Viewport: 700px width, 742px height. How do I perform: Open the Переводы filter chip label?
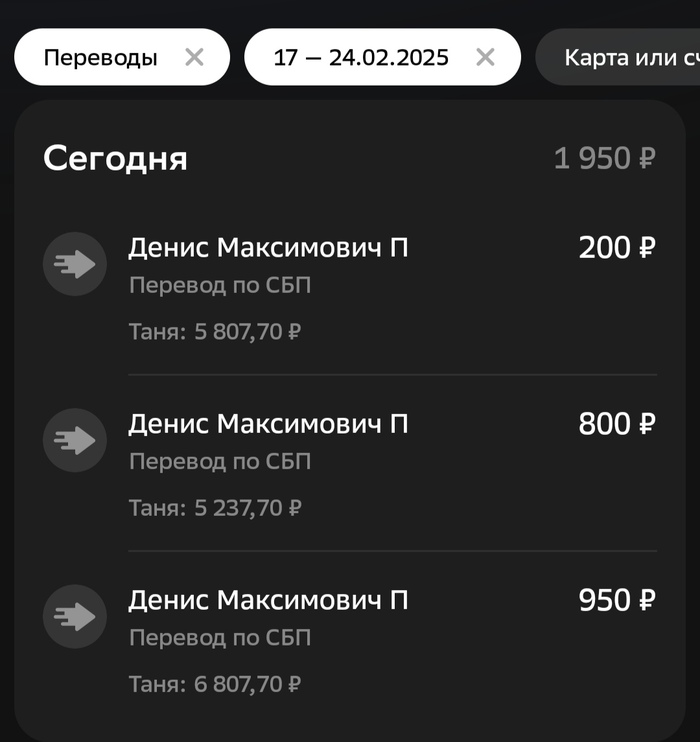tap(100, 58)
